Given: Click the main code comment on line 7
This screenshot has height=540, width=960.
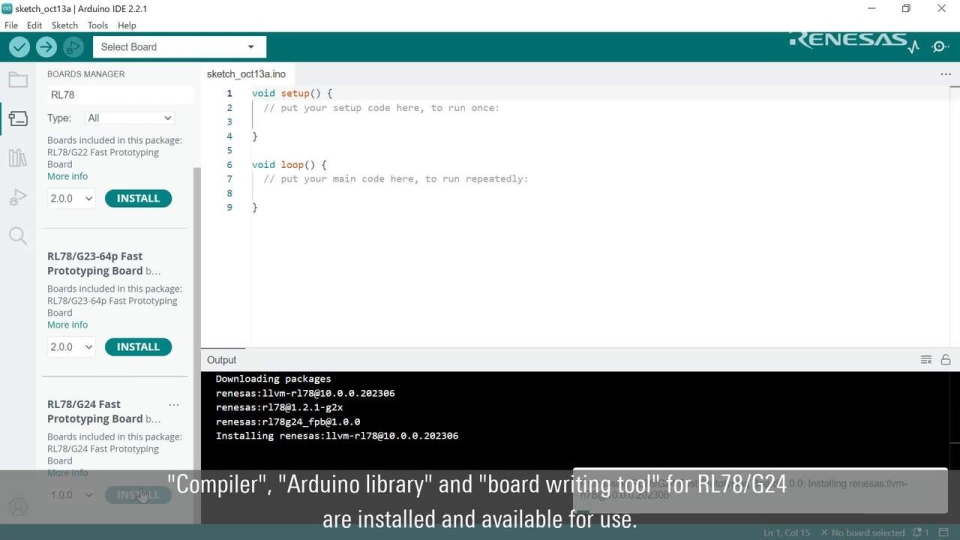Looking at the screenshot, I should (396, 179).
